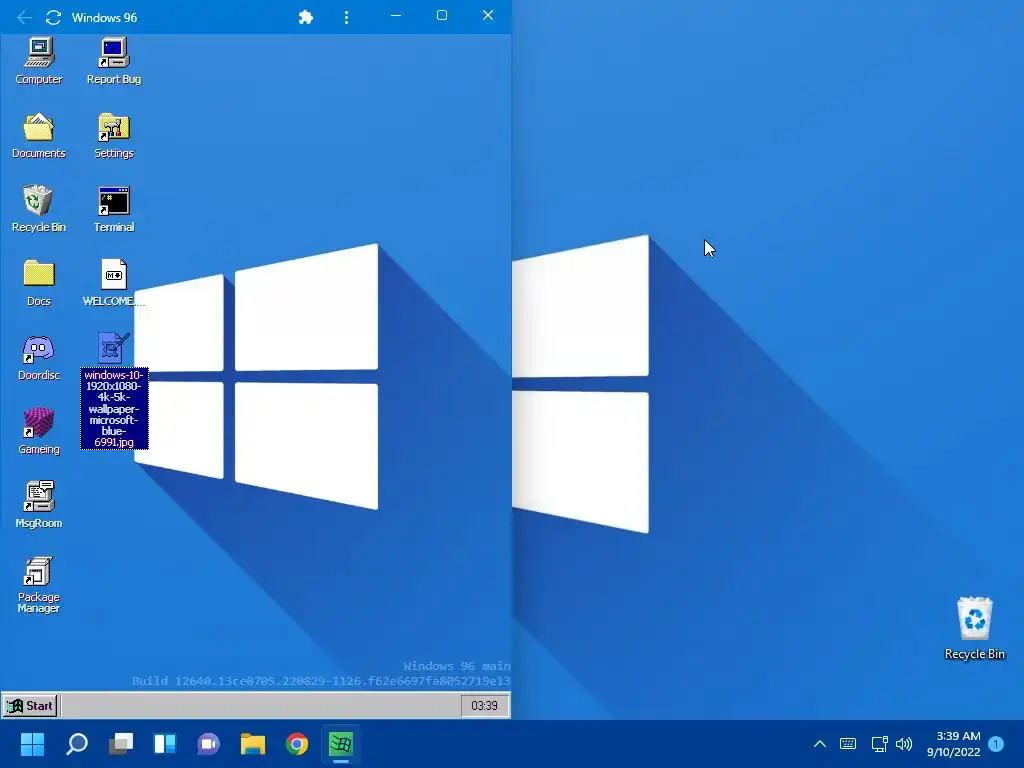The height and width of the screenshot is (768, 1024).
Task: Switch to the Windows 96 taskbar app
Action: [x=341, y=744]
